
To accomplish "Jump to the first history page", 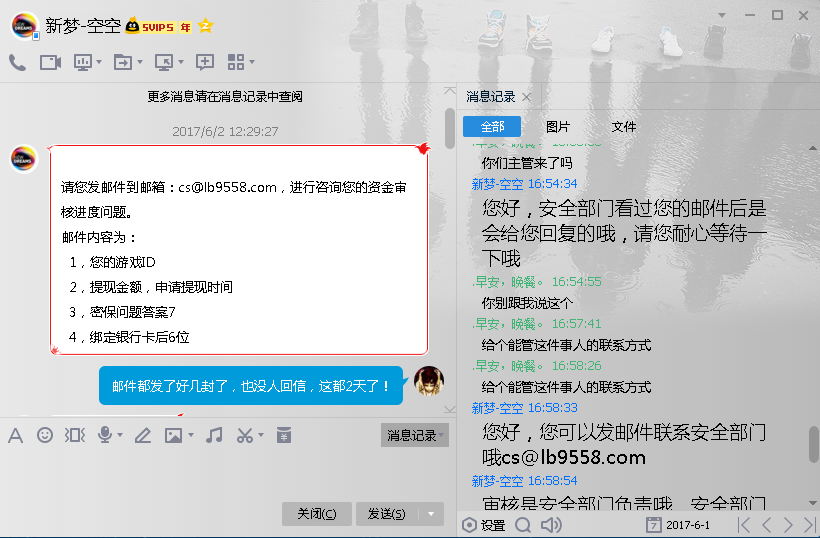I will coord(743,525).
